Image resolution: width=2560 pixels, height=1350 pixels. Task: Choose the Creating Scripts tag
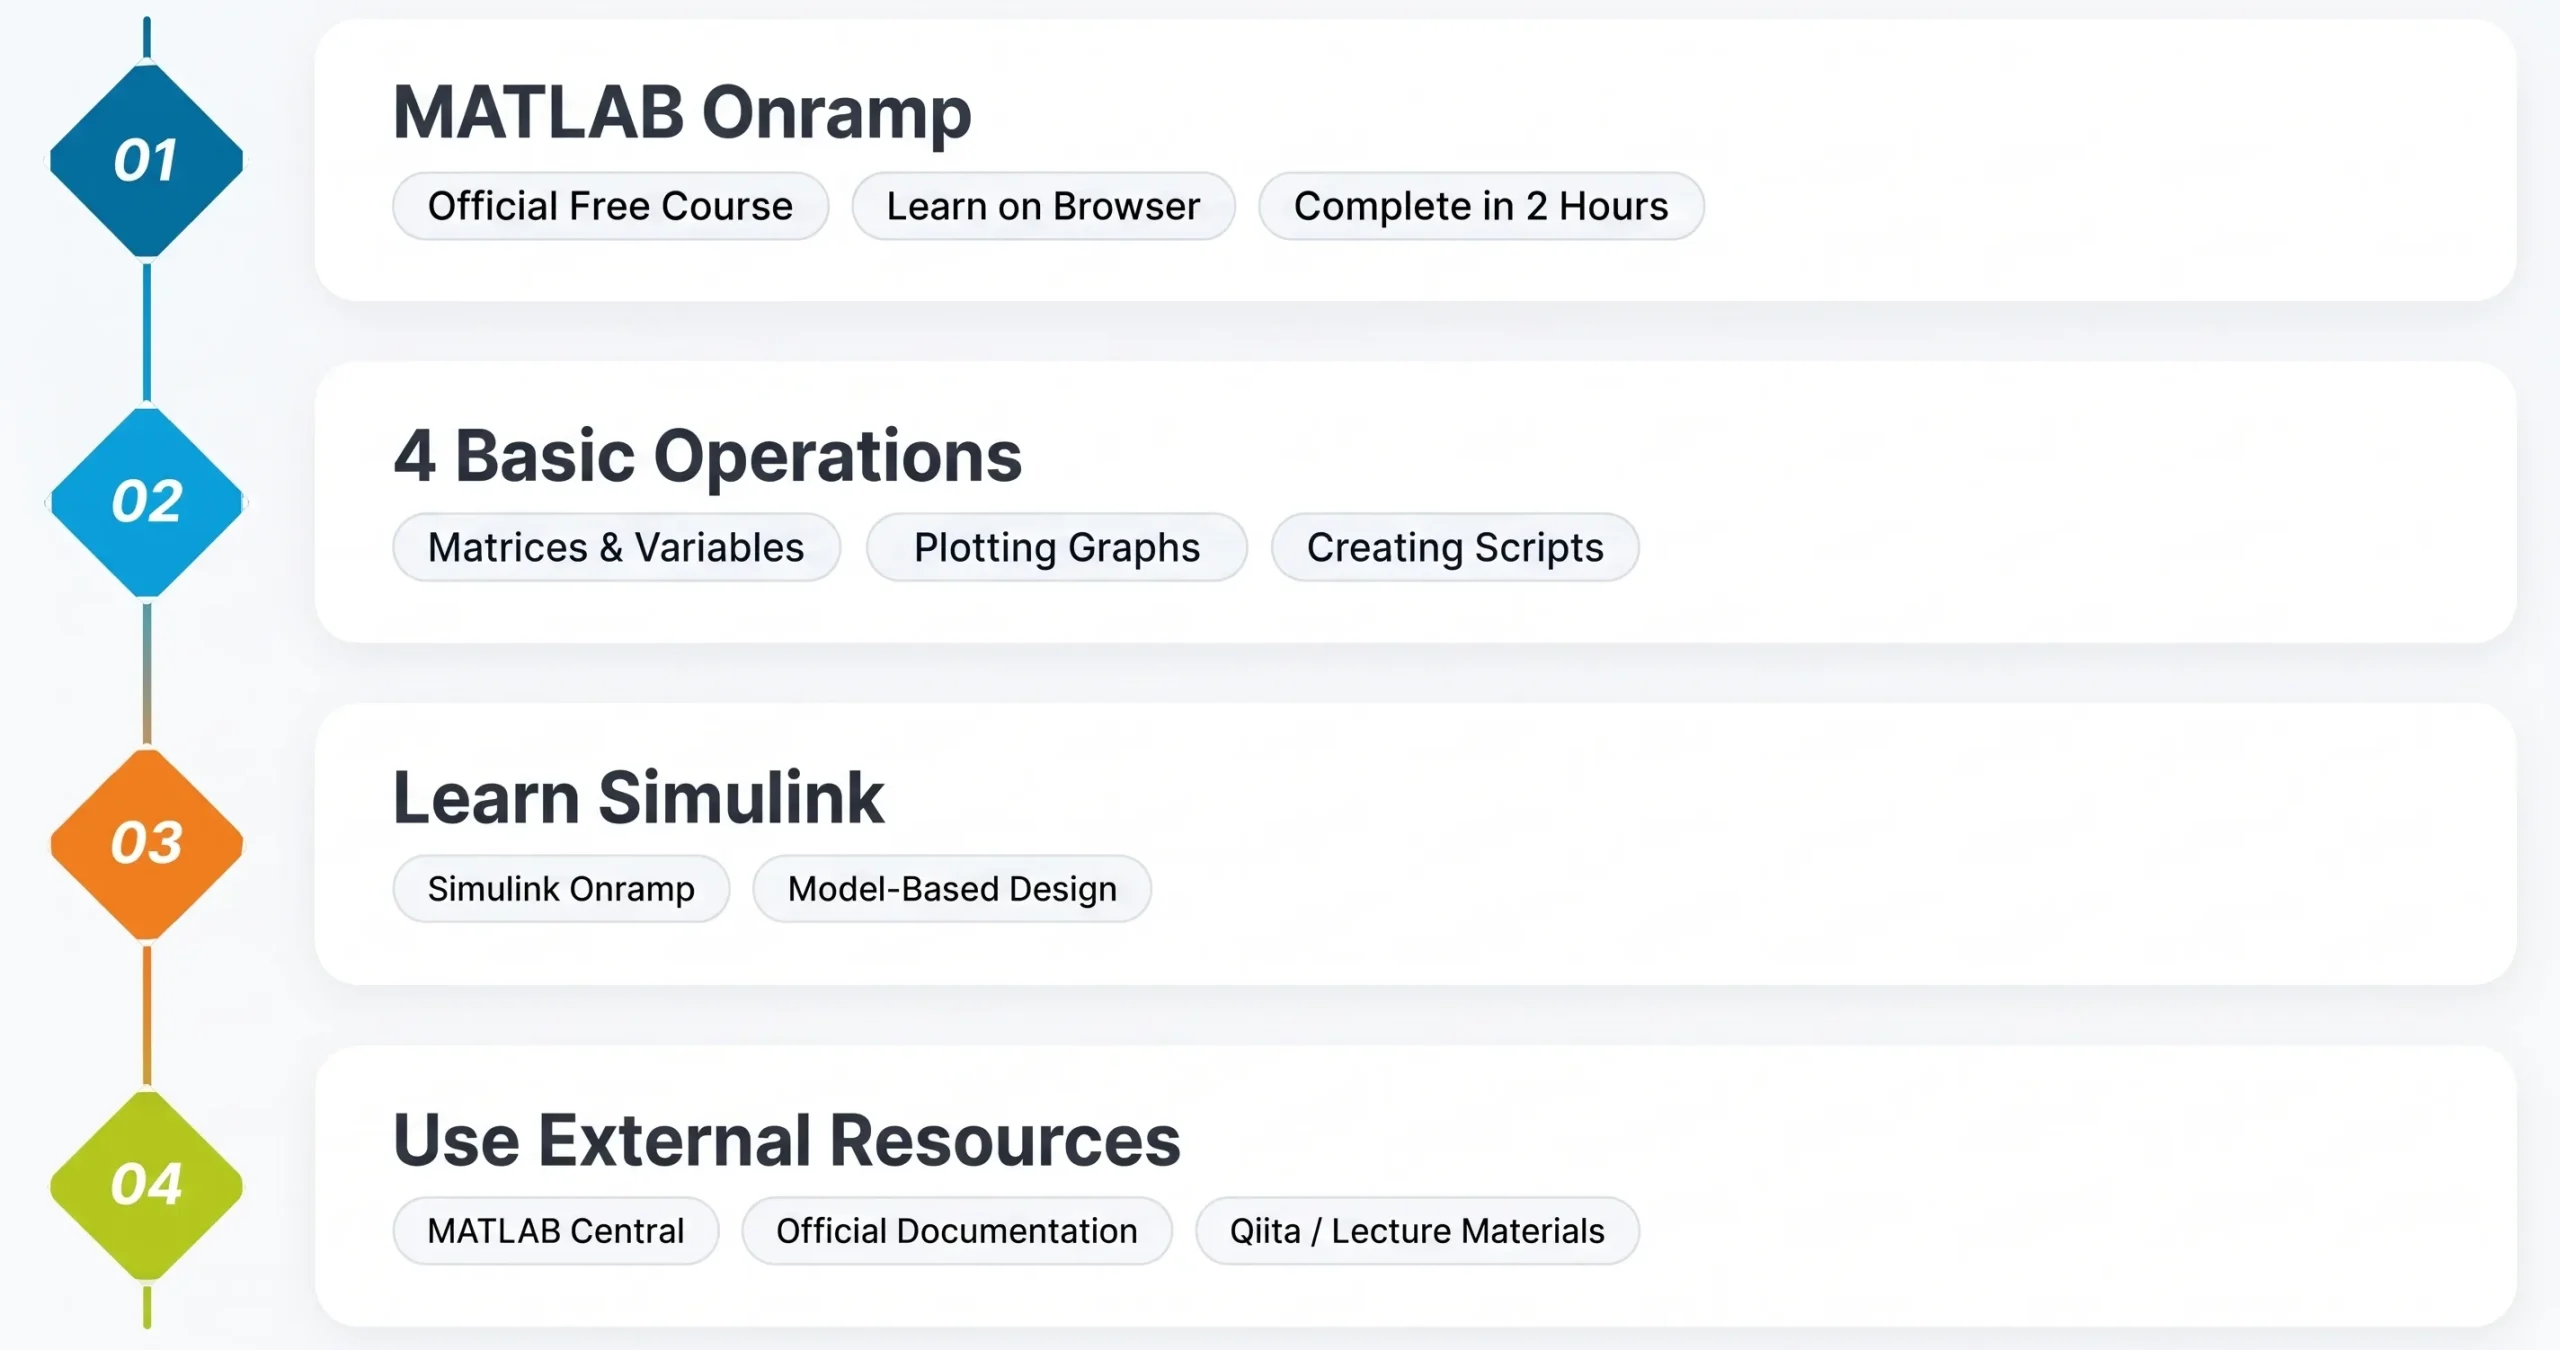[x=1455, y=547]
